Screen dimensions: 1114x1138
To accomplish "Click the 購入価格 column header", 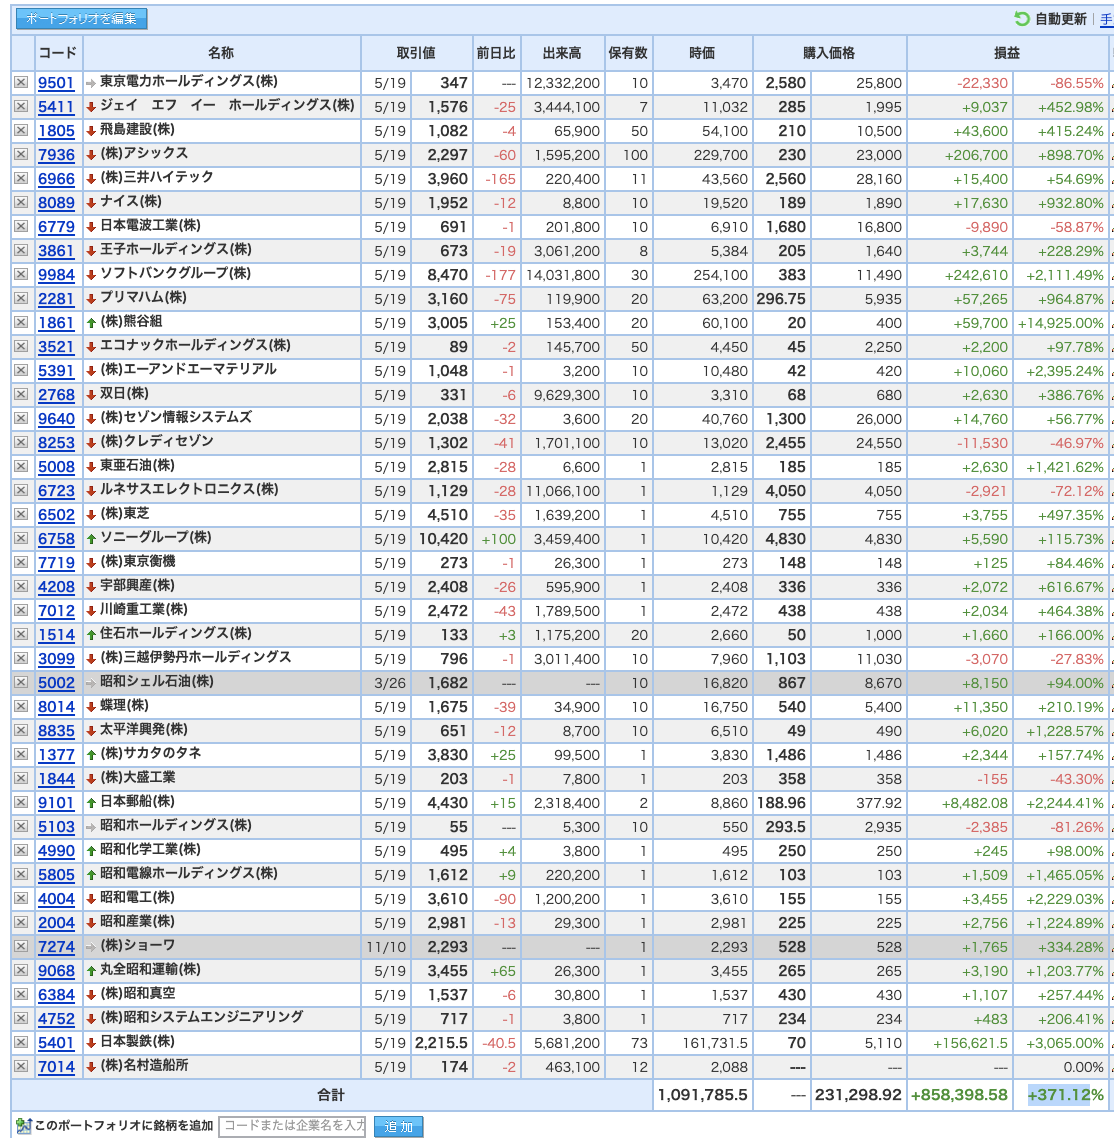I will click(830, 53).
